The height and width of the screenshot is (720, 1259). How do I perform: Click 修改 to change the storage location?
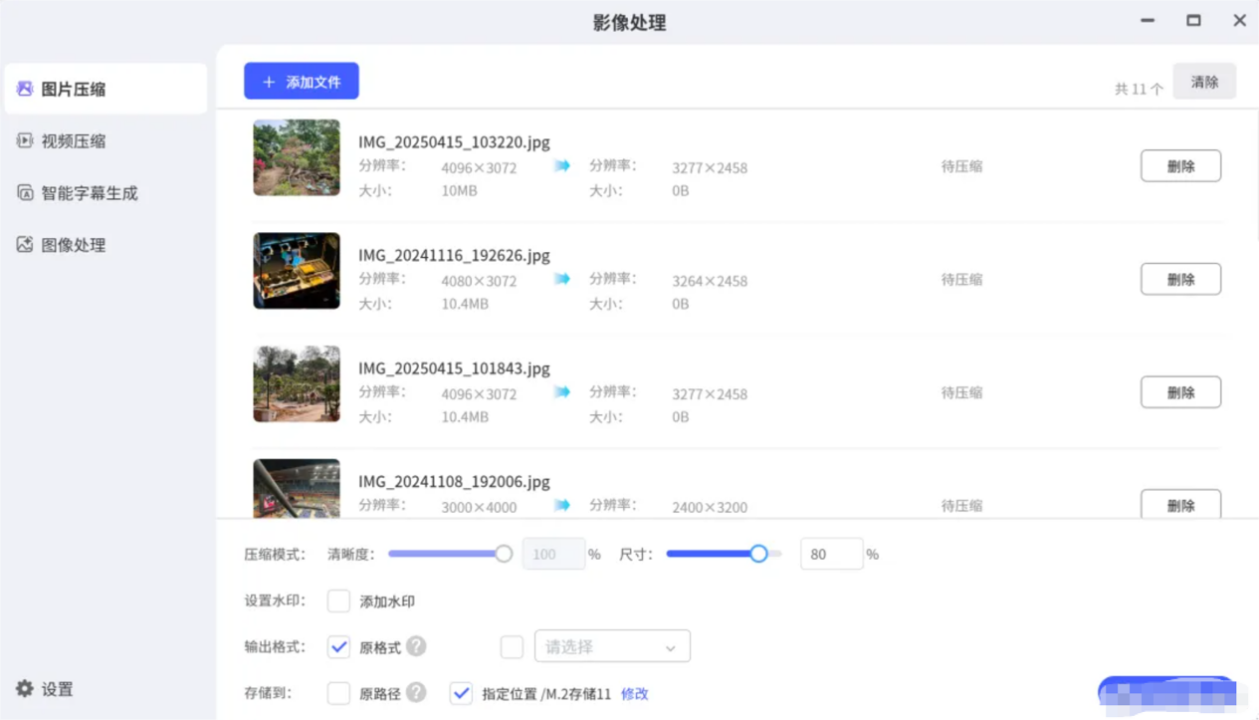pyautogui.click(x=634, y=692)
